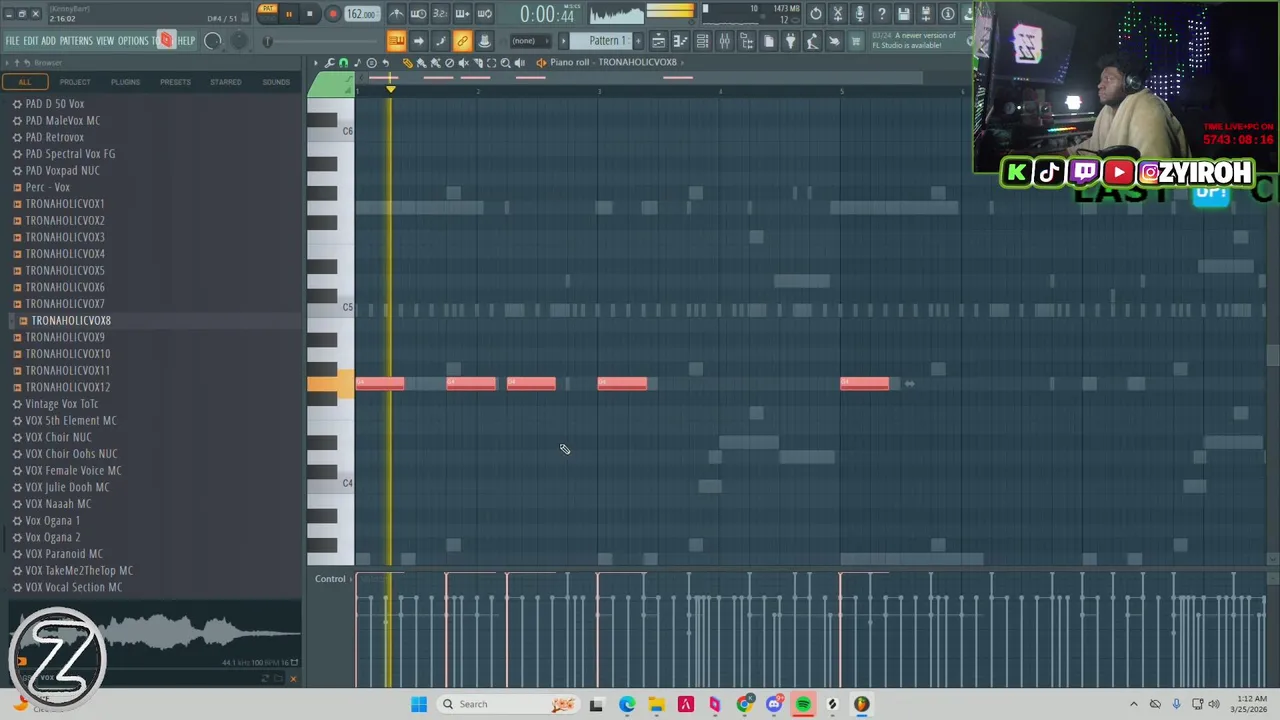Screen dimensions: 1280x720
Task: Toggle wait for input before recording
Action: (x=419, y=14)
